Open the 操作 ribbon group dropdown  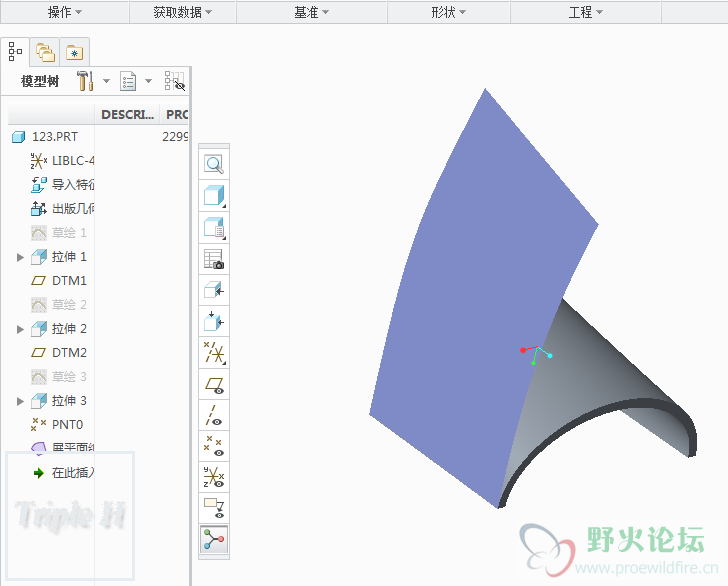click(x=65, y=12)
